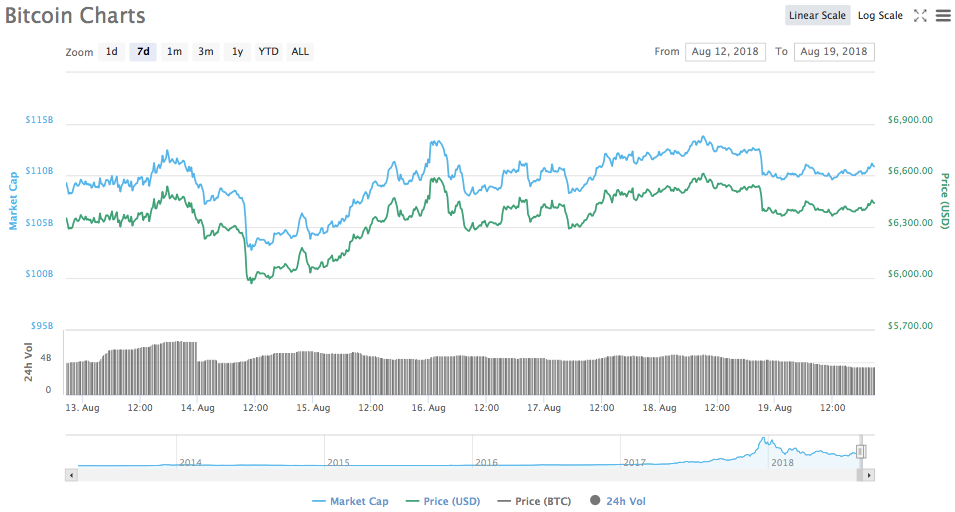This screenshot has width=955, height=512.
Task: Click the "$115B" market cap axis label
Action: click(39, 120)
